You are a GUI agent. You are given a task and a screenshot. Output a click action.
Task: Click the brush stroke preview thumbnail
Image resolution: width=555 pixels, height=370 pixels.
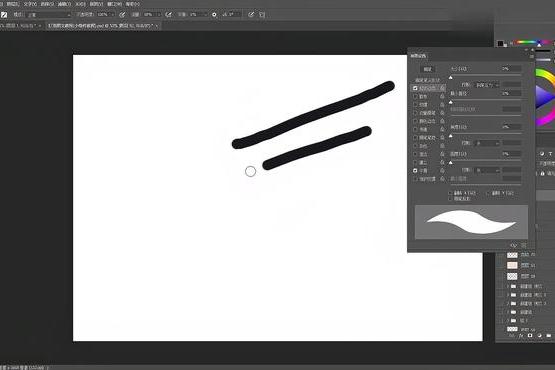tap(471, 222)
